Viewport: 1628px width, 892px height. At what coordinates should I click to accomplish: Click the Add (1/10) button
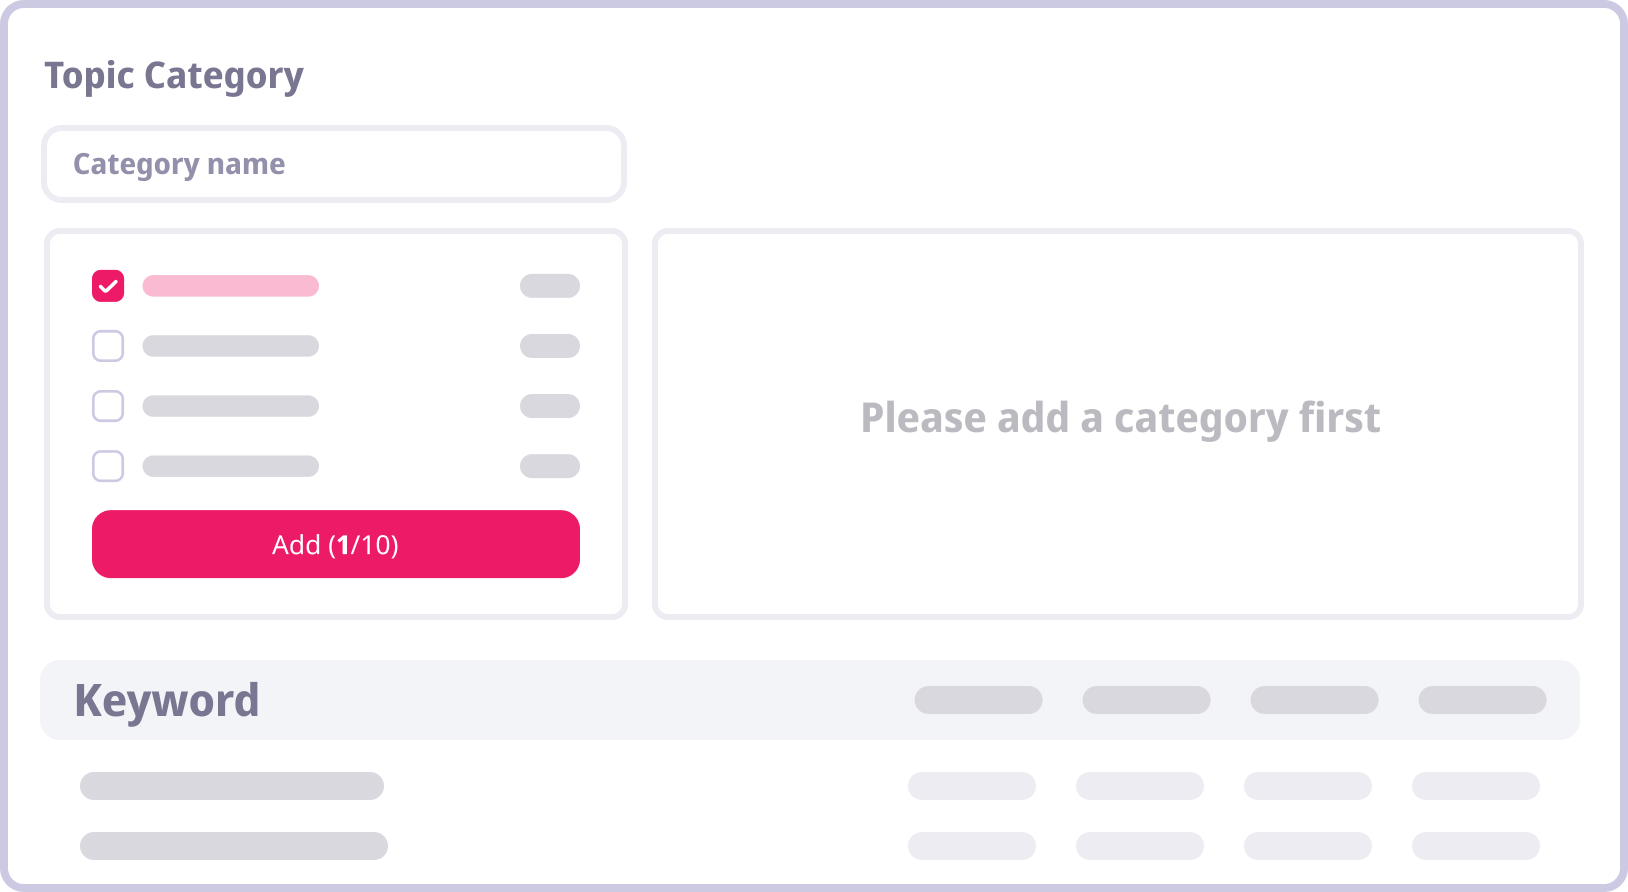click(x=336, y=544)
